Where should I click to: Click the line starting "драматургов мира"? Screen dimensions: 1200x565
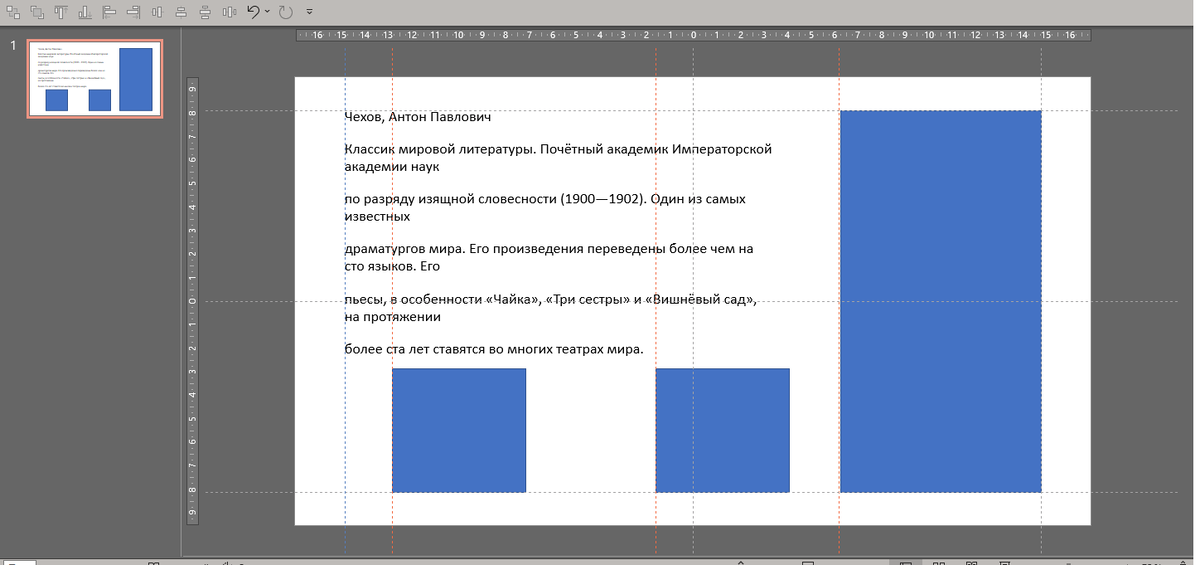click(x=548, y=249)
